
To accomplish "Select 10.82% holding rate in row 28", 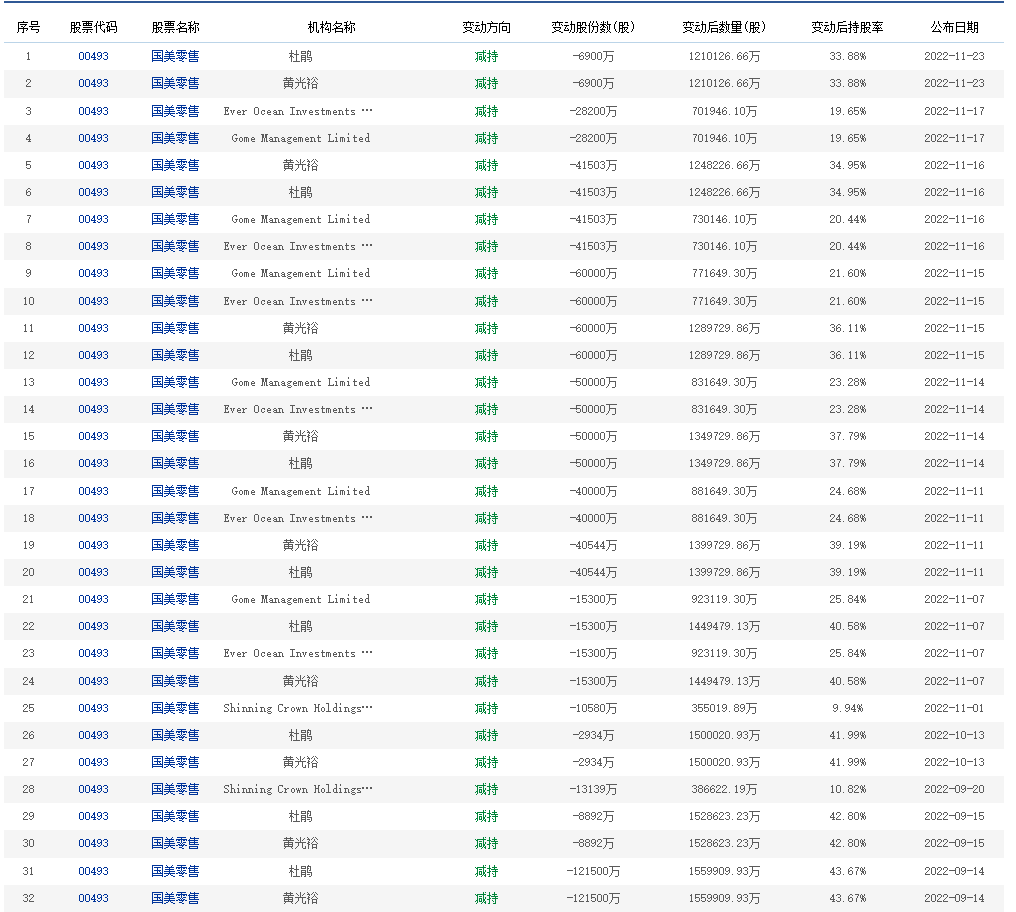I will click(x=847, y=789).
